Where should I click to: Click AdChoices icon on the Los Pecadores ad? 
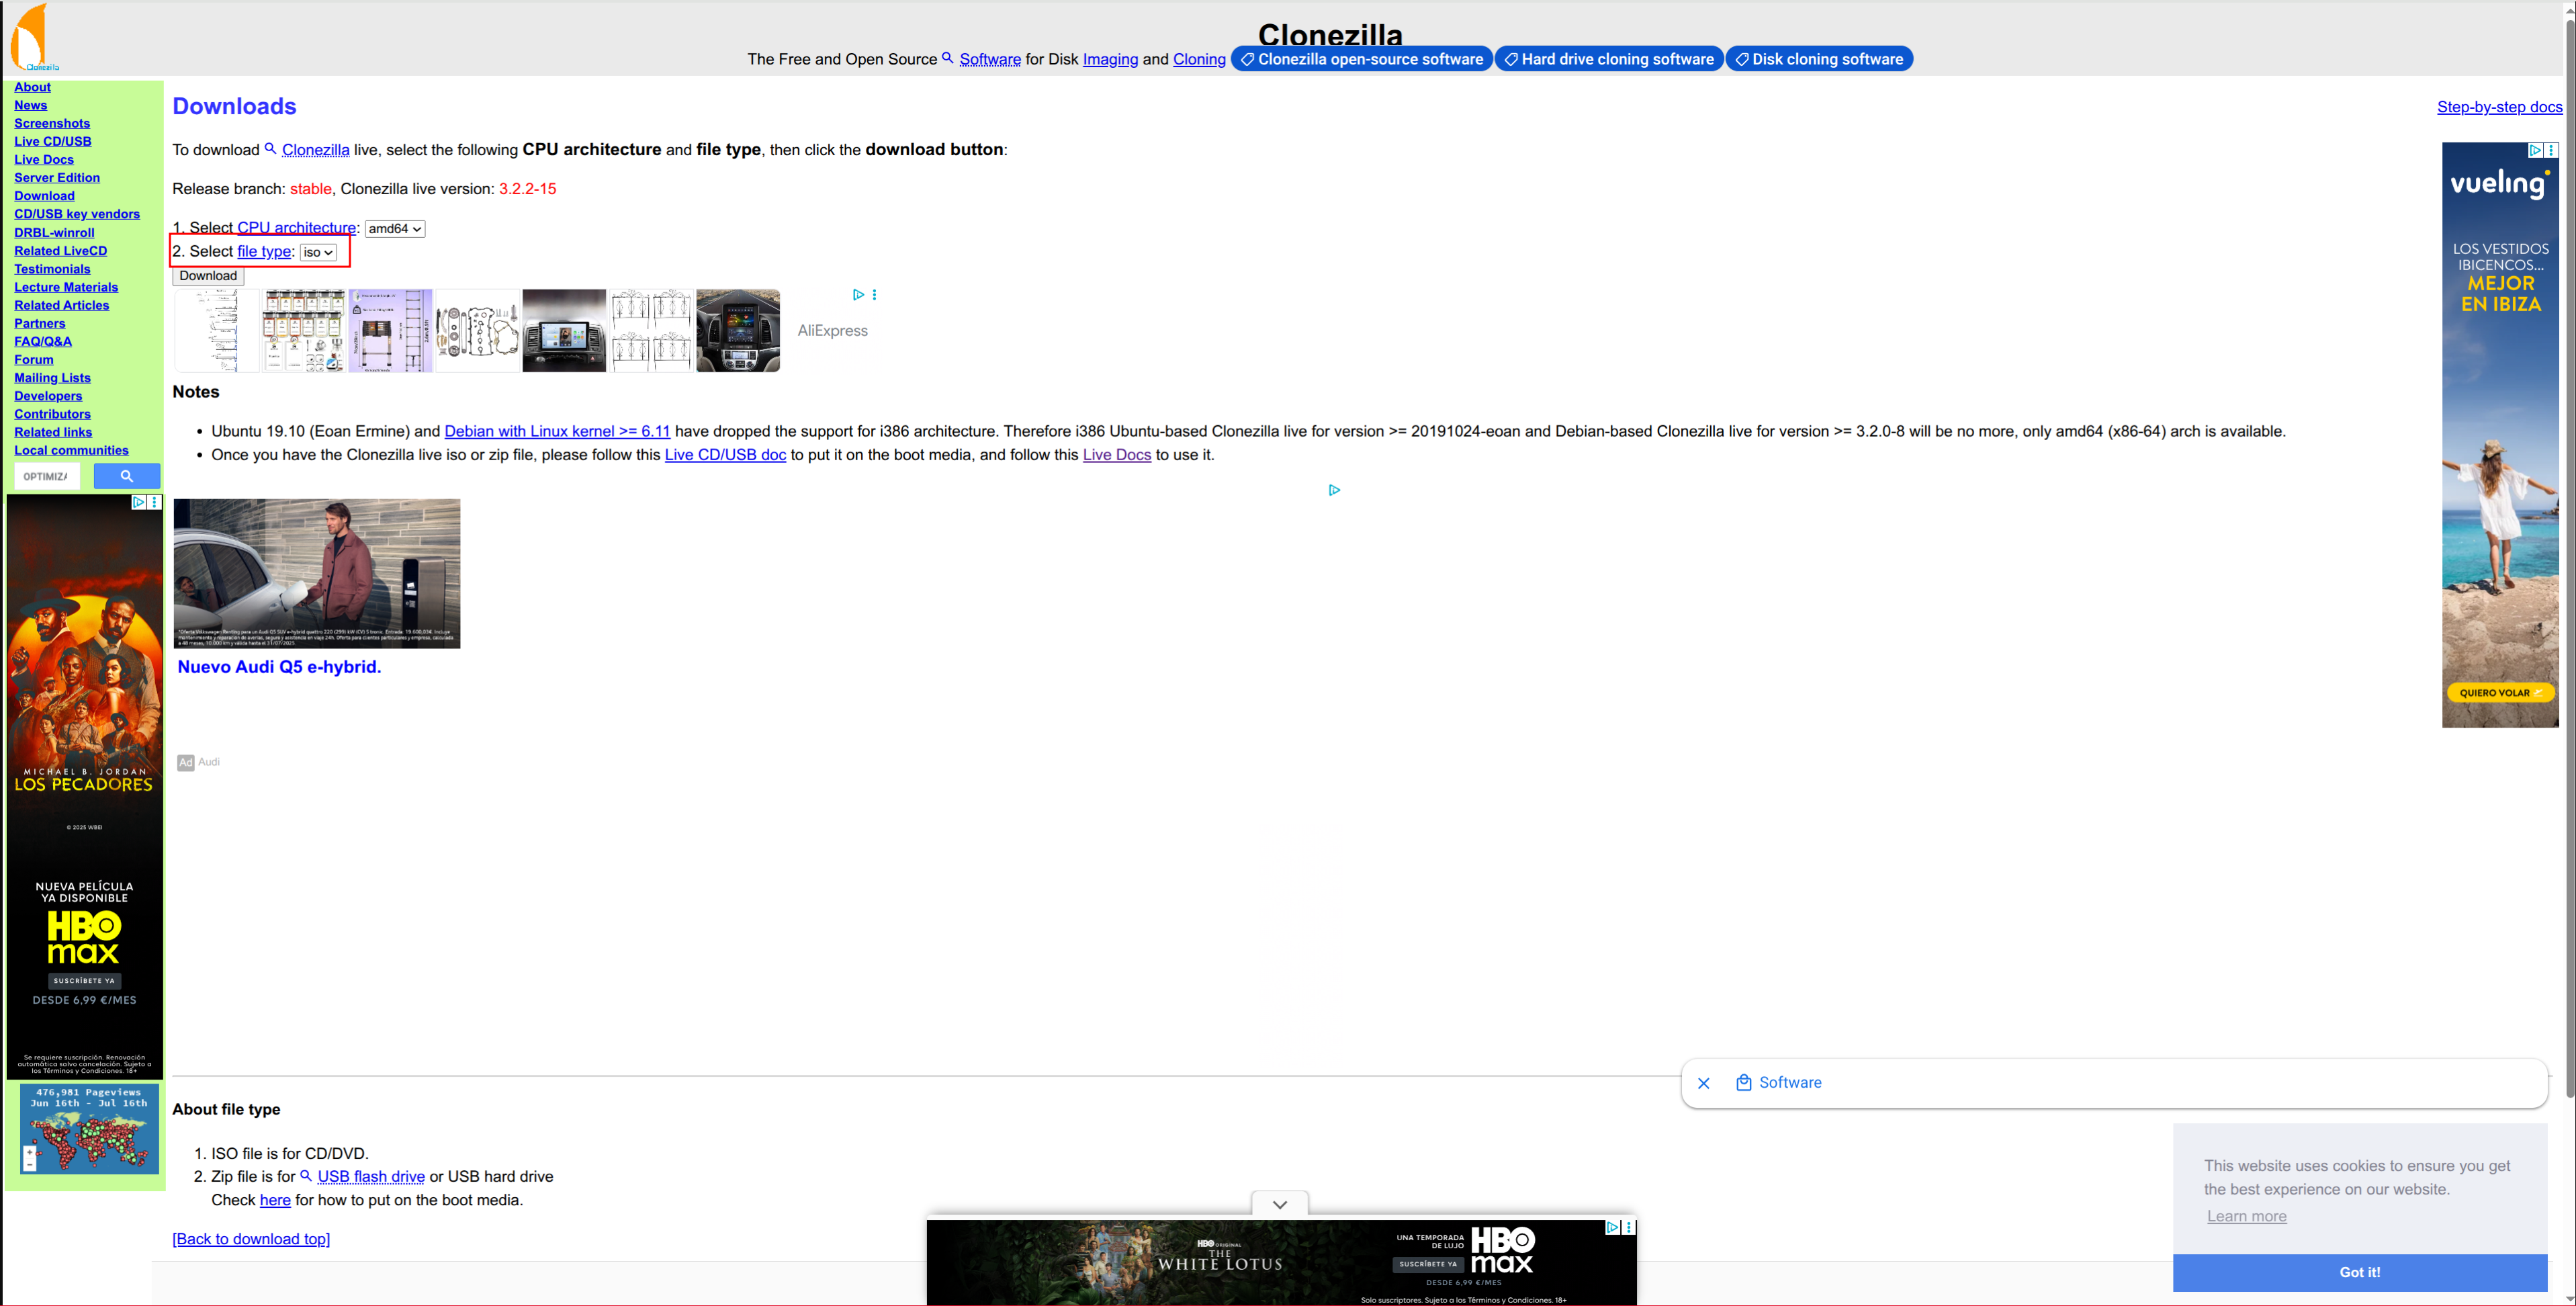(x=139, y=502)
